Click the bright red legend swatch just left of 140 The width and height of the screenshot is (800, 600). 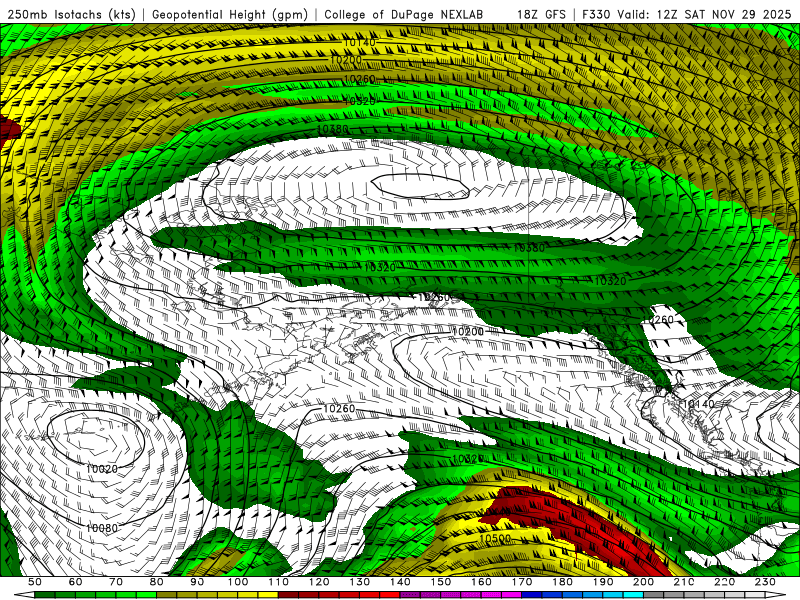point(390,595)
